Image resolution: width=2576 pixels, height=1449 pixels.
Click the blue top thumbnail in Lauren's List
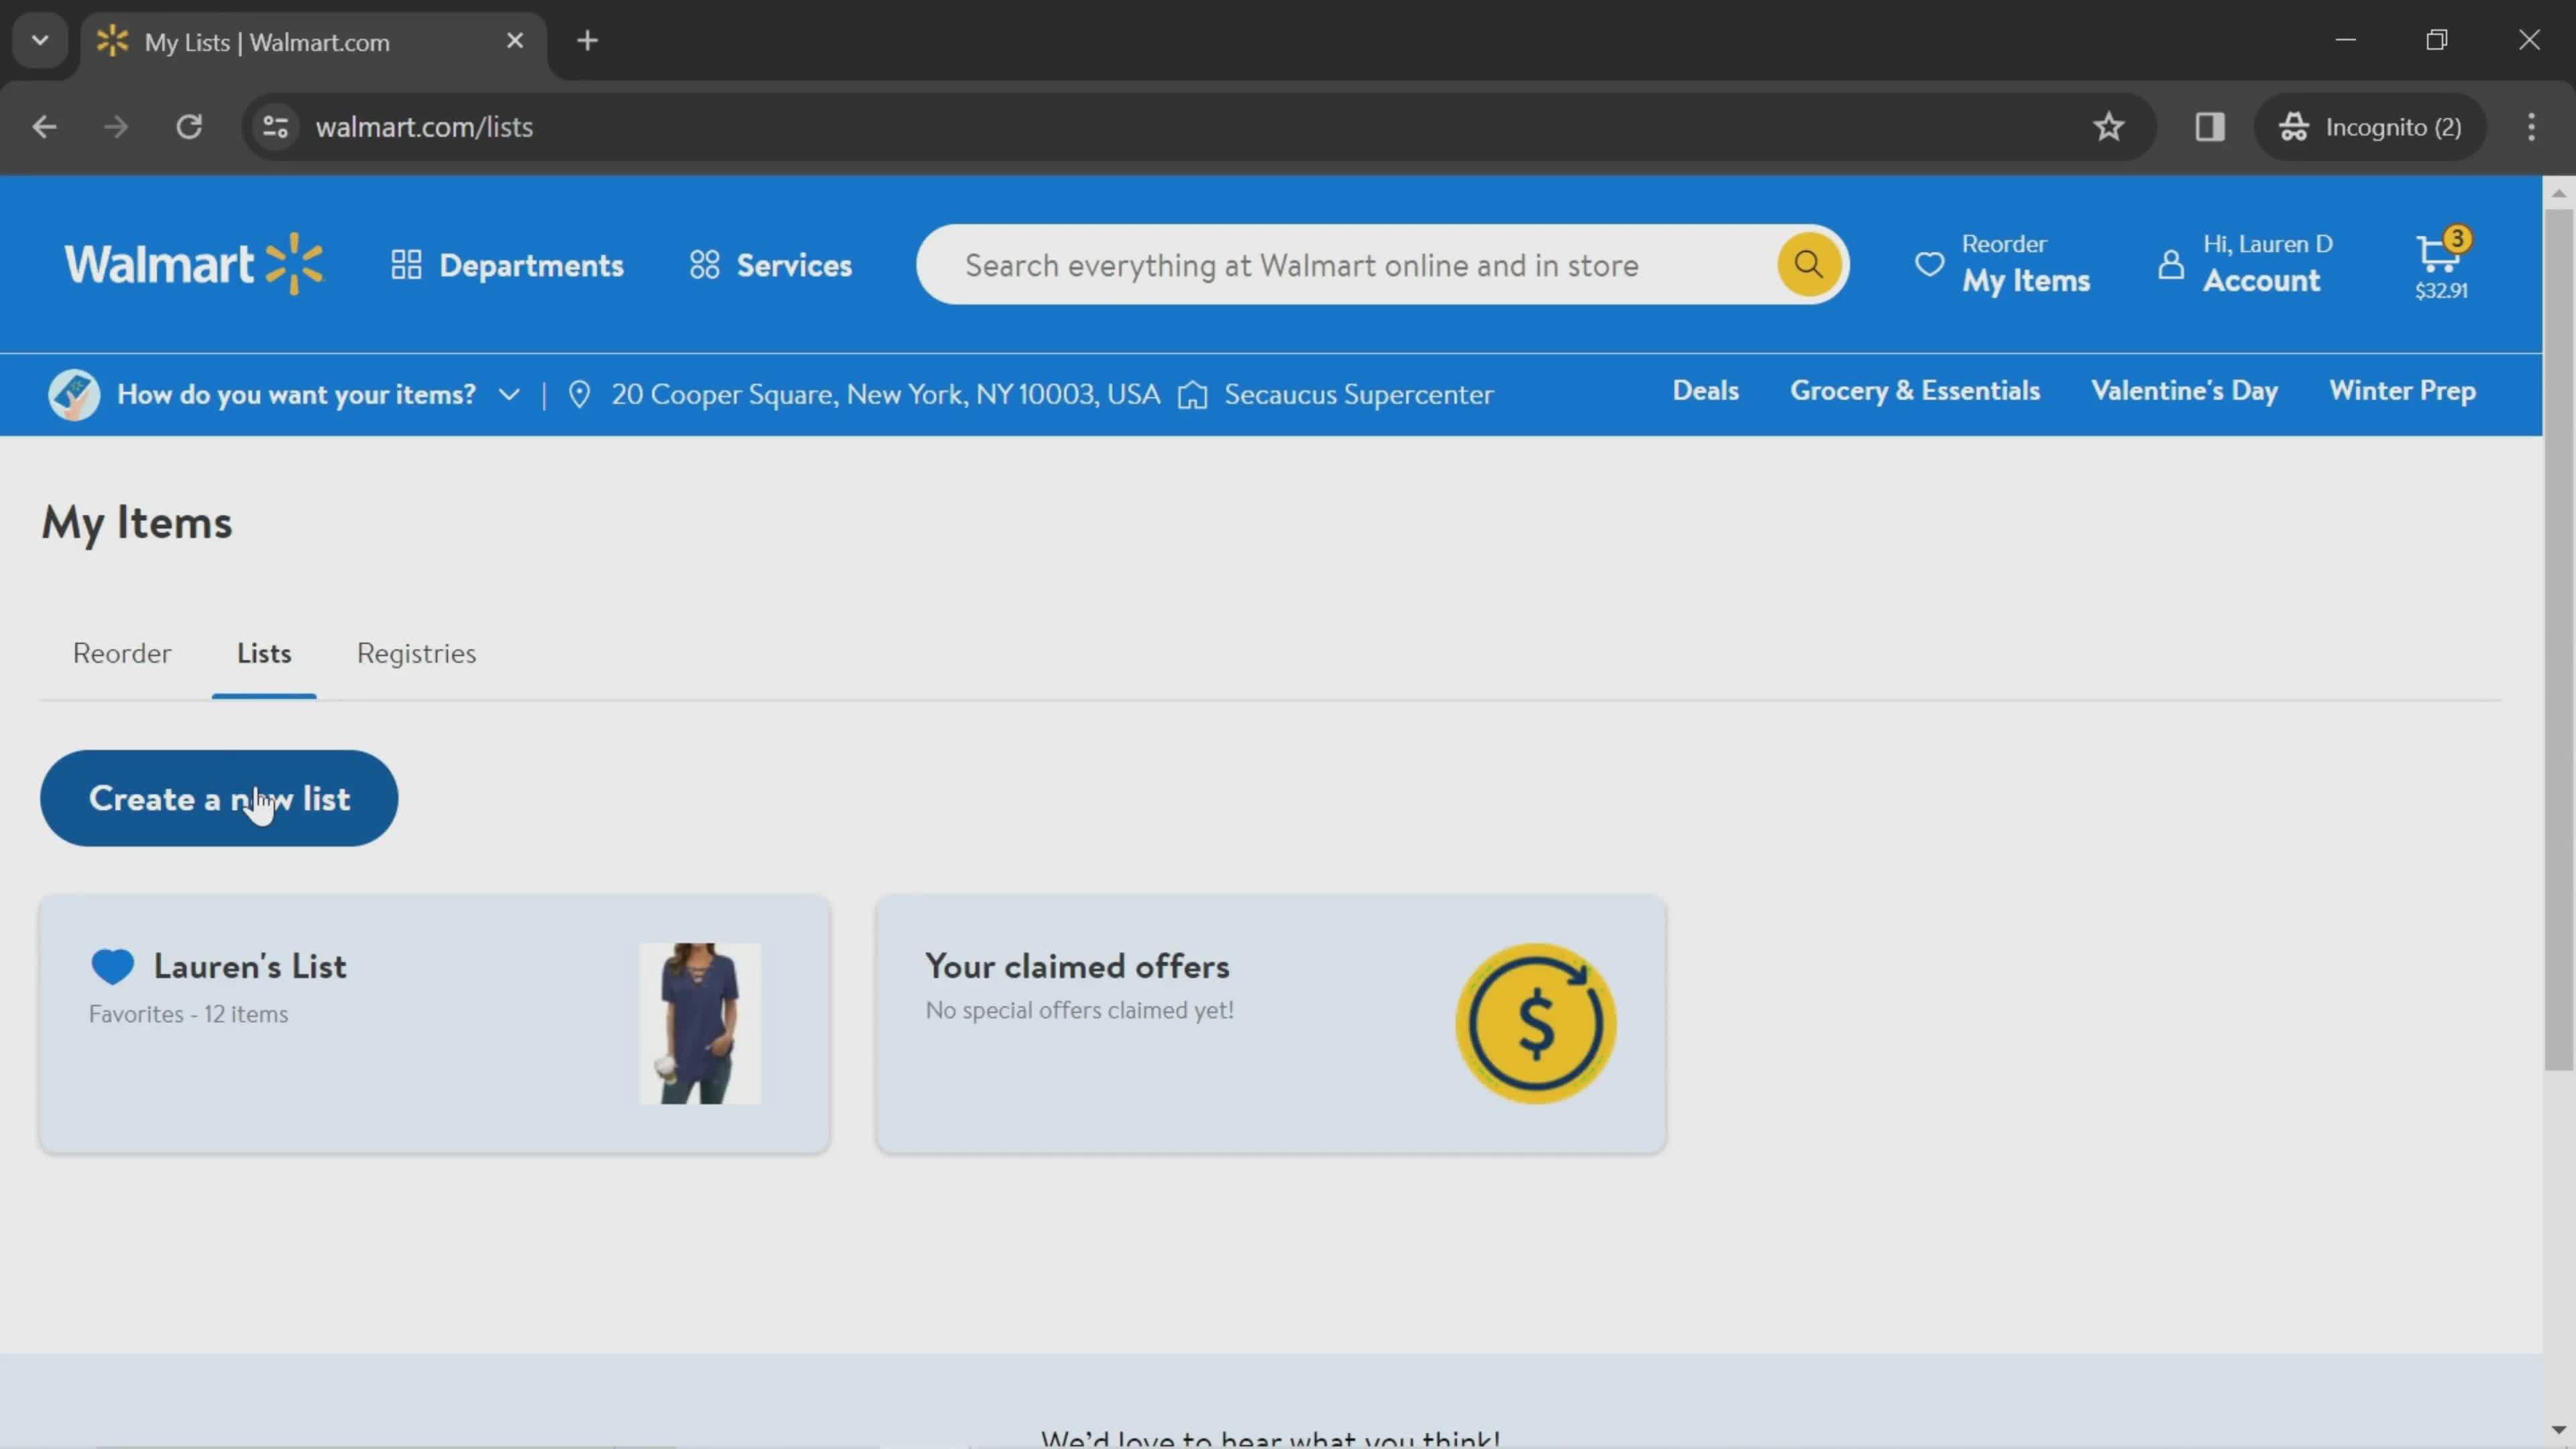(700, 1023)
